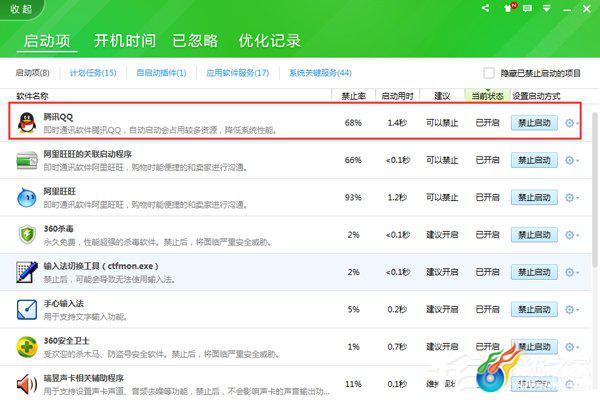Click 禁止启动 for 阿里旺旺

point(534,198)
